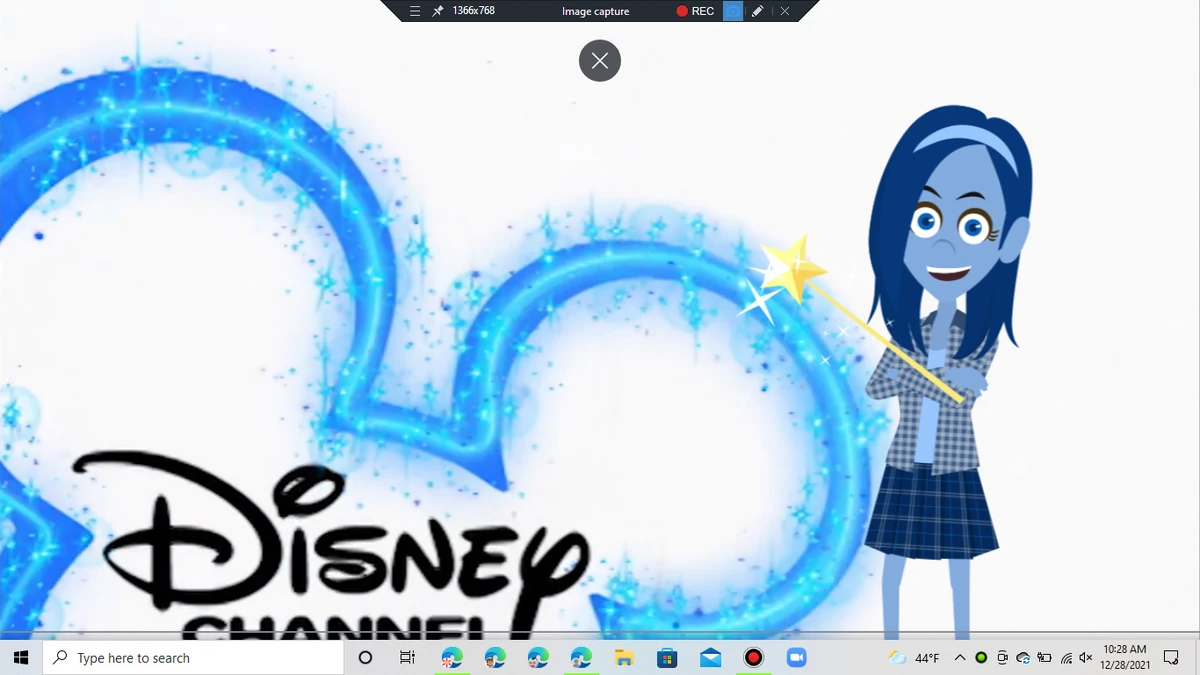Screen dimensions: 1200x675
Task: Open the Mail app
Action: click(709, 657)
